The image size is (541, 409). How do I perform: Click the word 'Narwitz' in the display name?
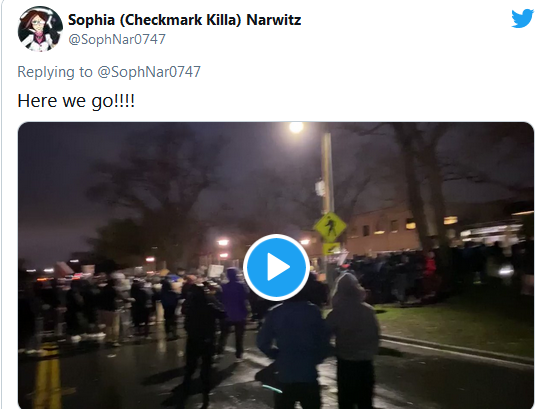274,20
